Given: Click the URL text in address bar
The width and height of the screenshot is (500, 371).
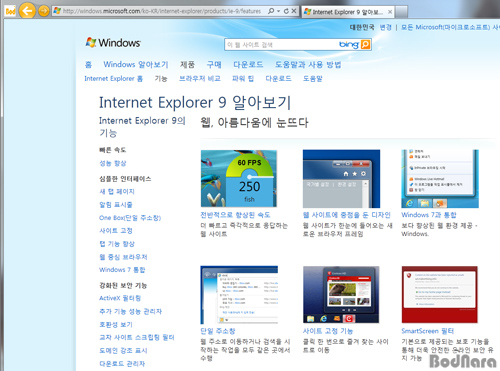Looking at the screenshot, I should 162,11.
